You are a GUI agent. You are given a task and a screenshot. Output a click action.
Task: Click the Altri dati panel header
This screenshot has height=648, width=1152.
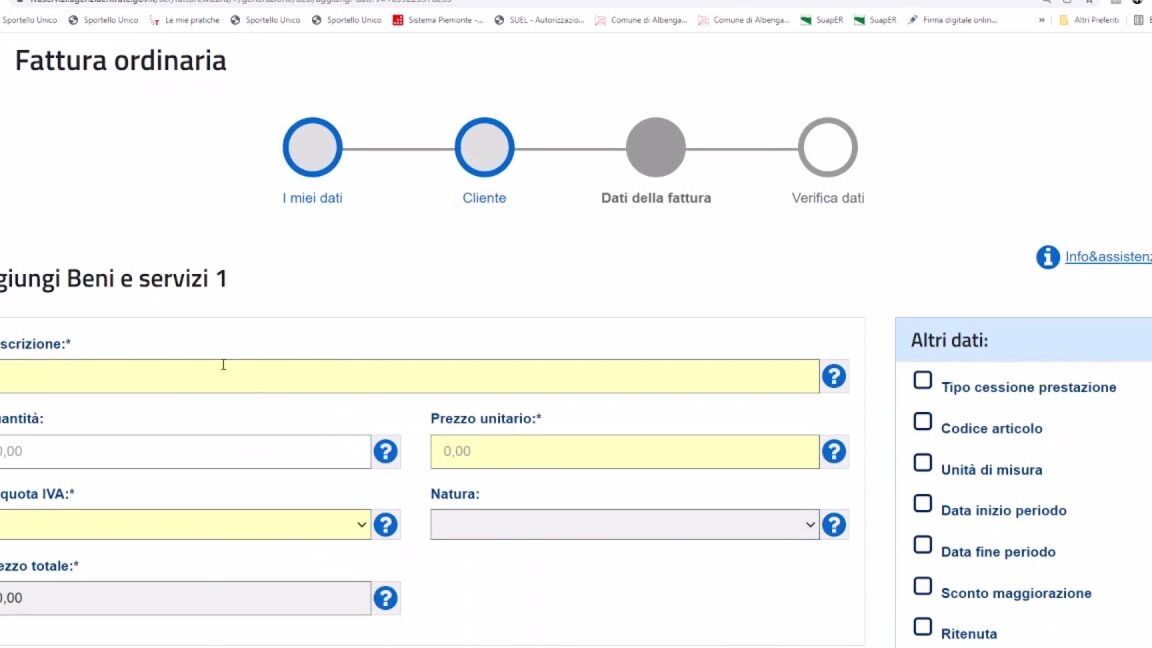click(x=1023, y=339)
